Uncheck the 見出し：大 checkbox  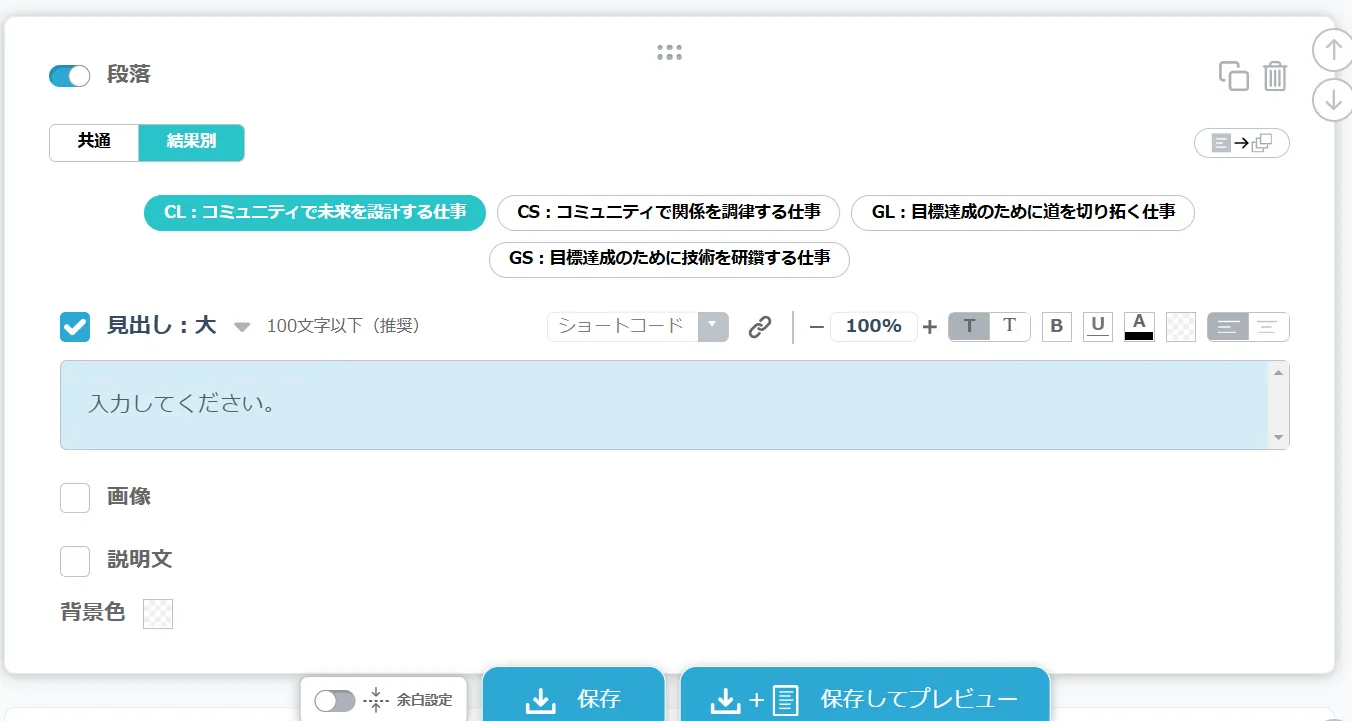(75, 327)
